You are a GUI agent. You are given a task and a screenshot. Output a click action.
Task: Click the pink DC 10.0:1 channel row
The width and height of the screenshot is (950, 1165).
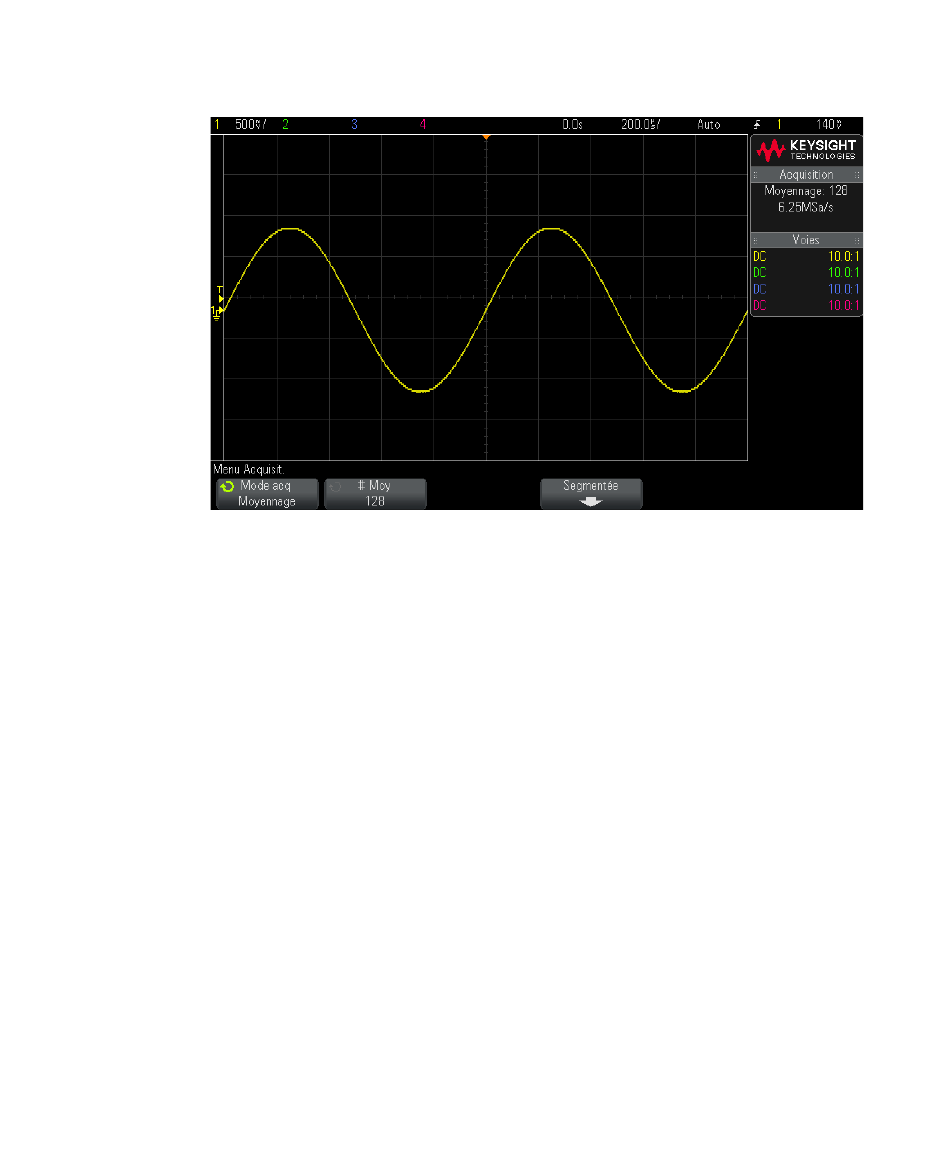point(806,305)
